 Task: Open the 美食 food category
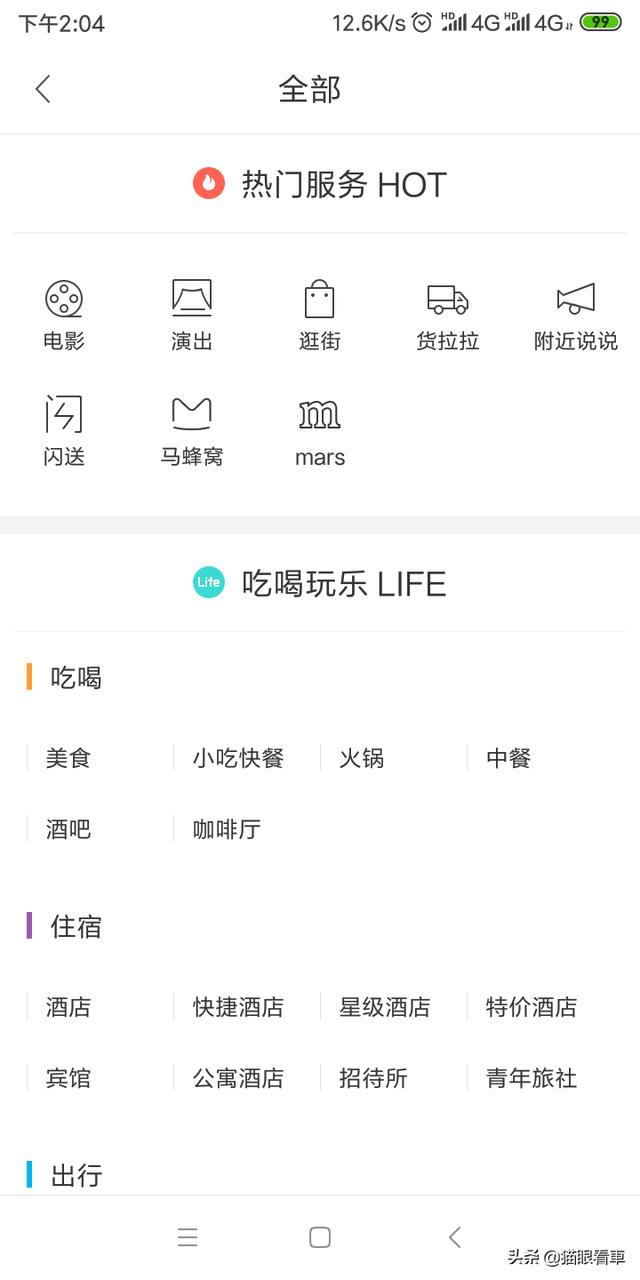point(66,758)
